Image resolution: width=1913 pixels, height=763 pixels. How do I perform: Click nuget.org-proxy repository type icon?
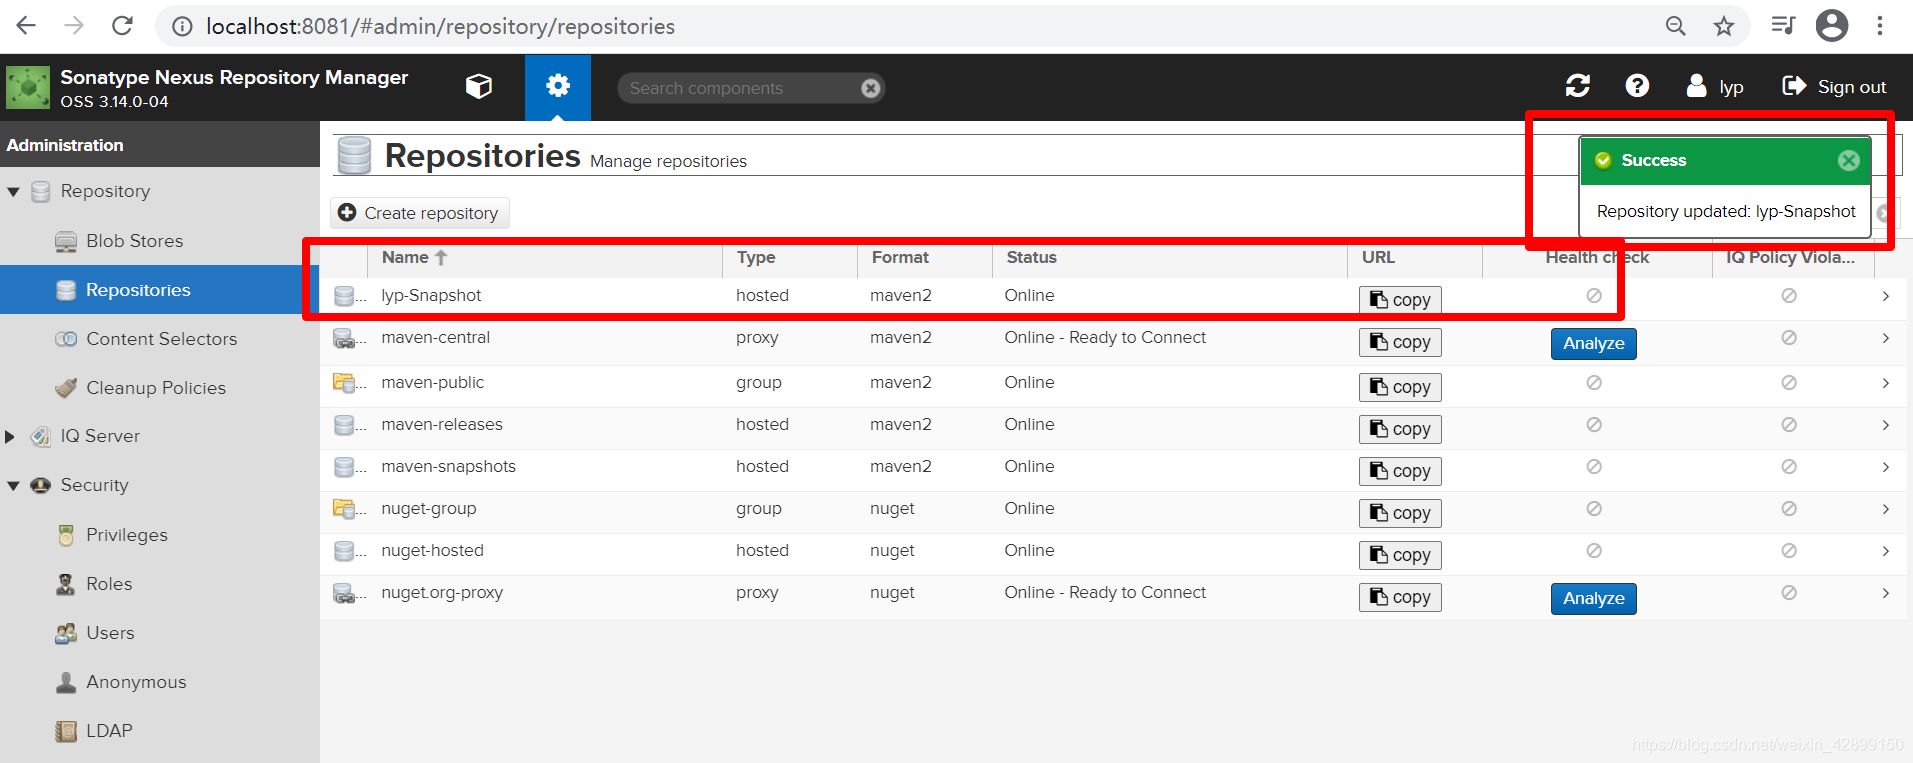click(344, 593)
